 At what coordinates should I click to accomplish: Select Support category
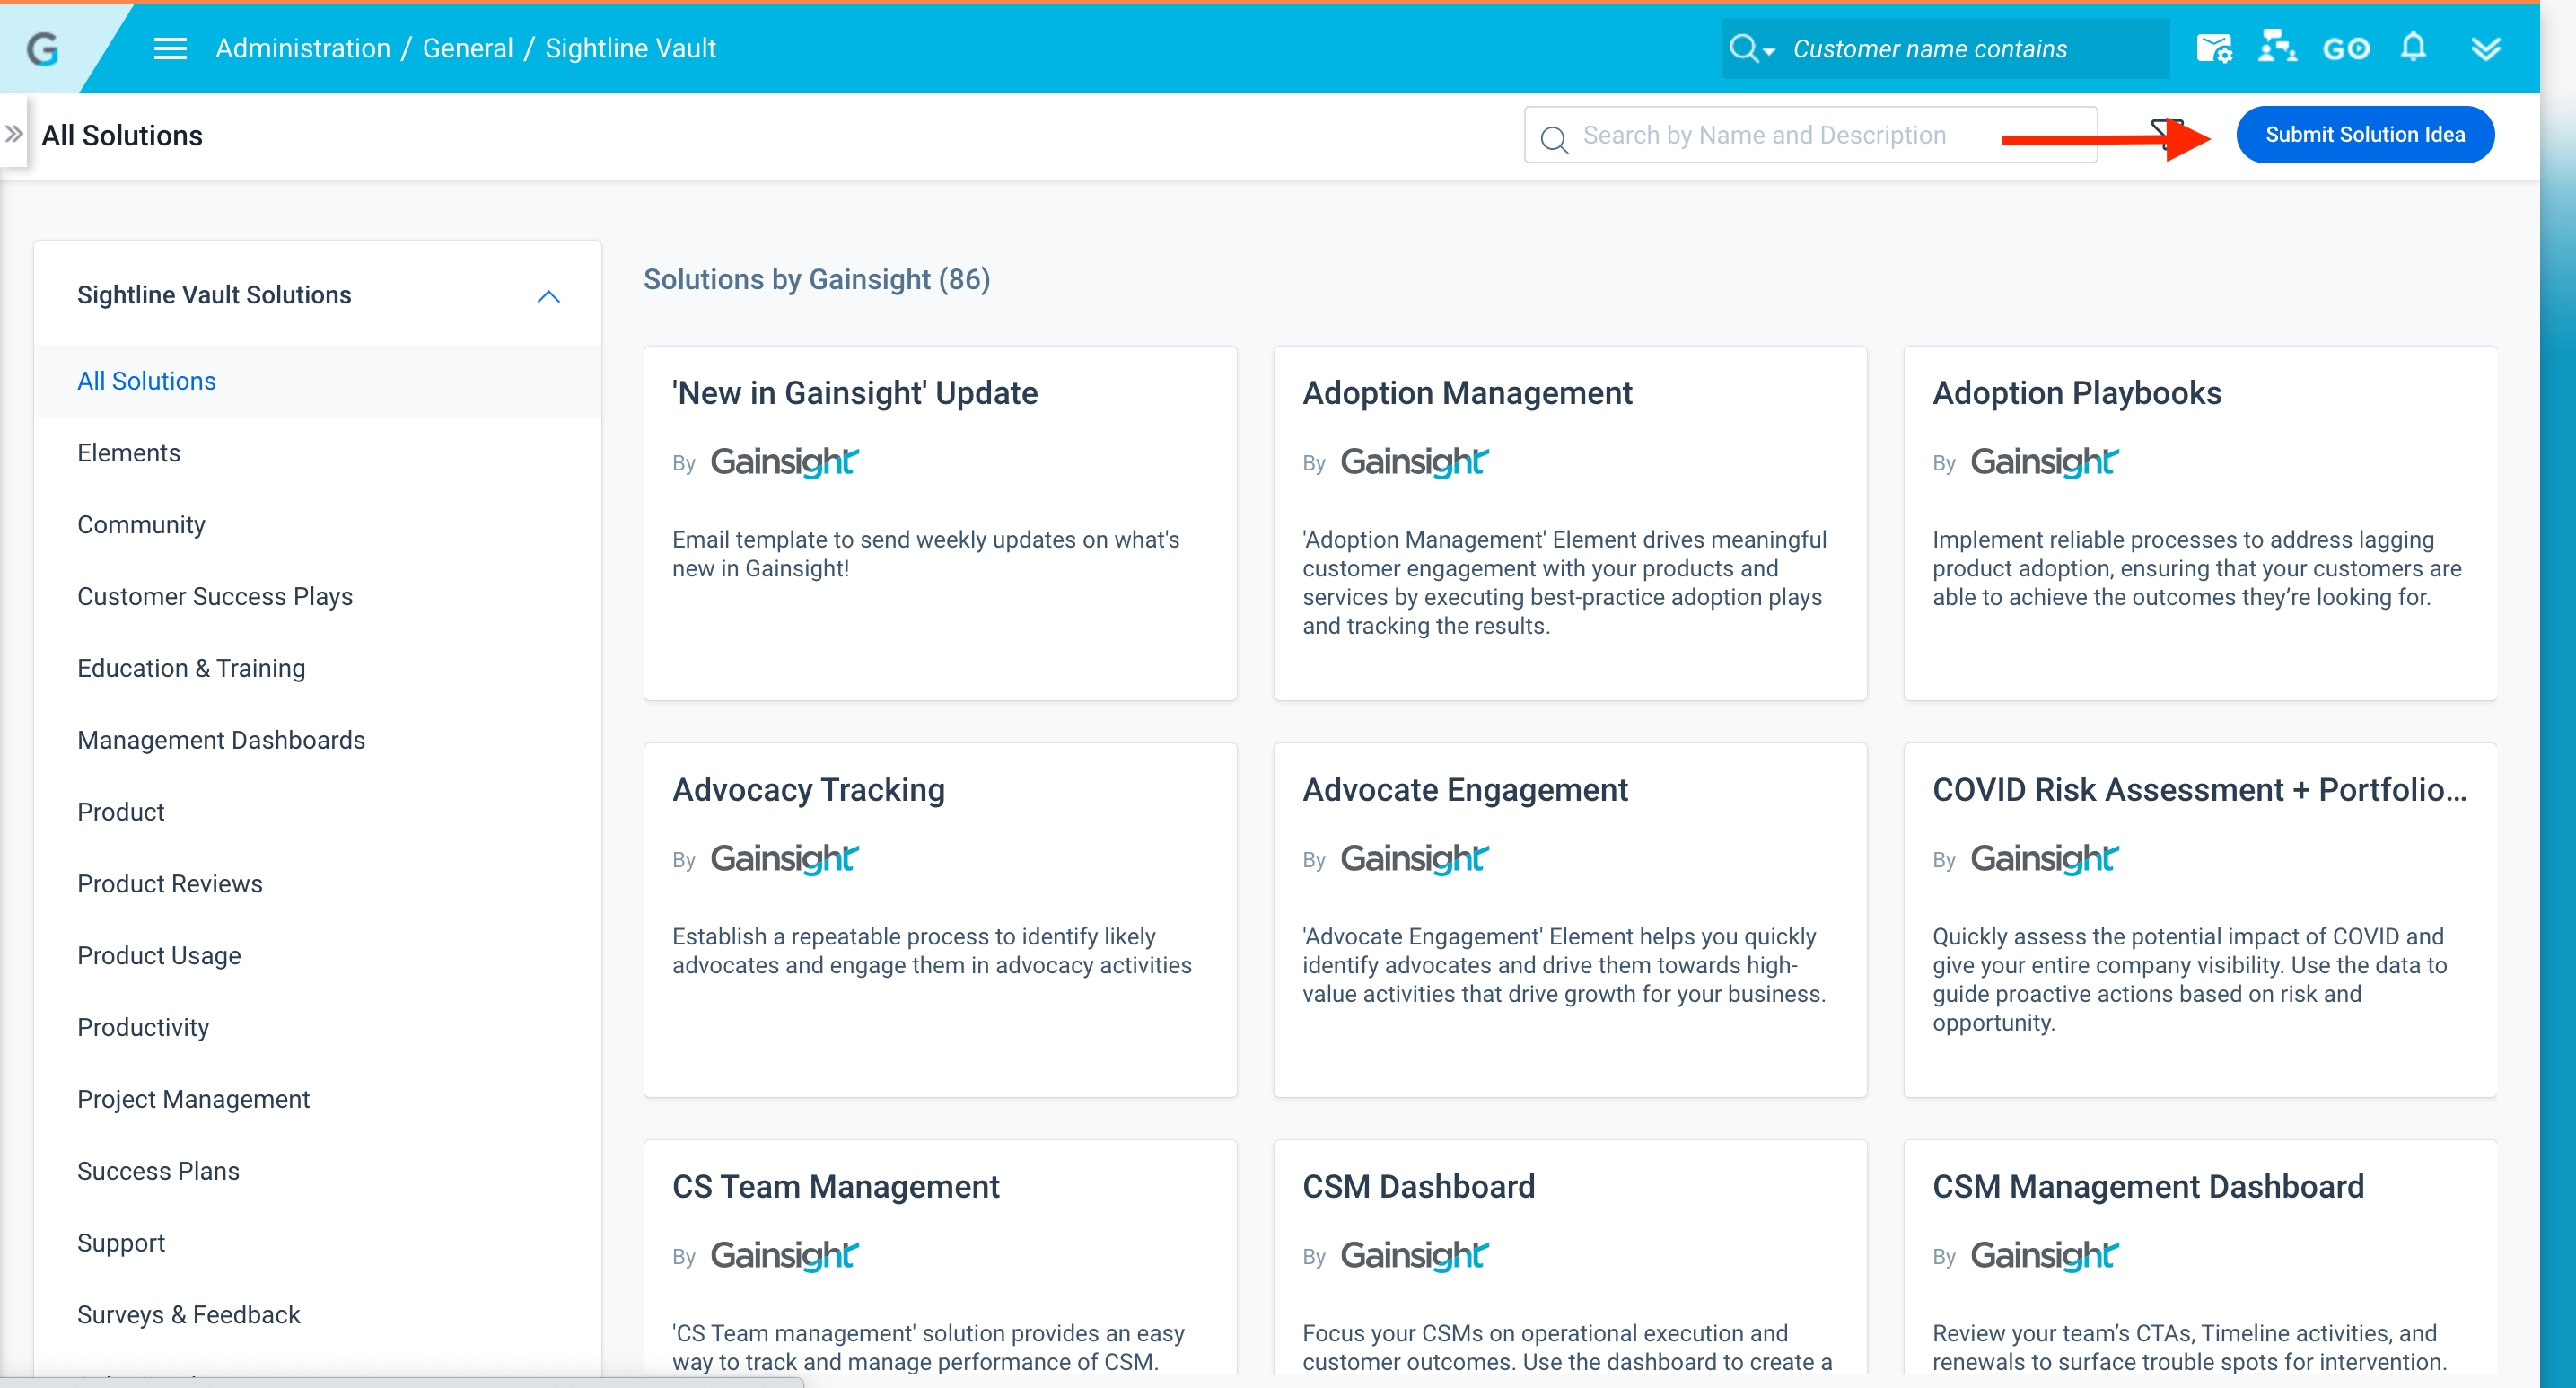point(318,1243)
